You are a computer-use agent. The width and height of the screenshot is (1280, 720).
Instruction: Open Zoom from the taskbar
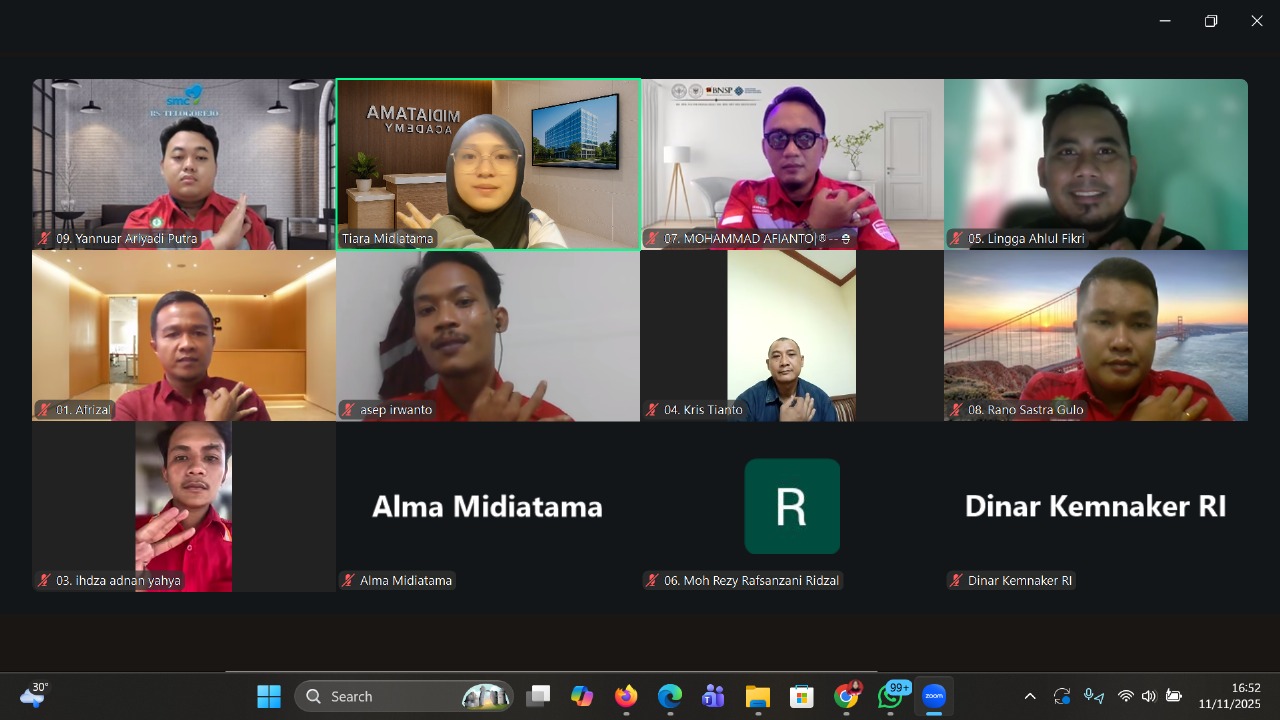tap(933, 696)
